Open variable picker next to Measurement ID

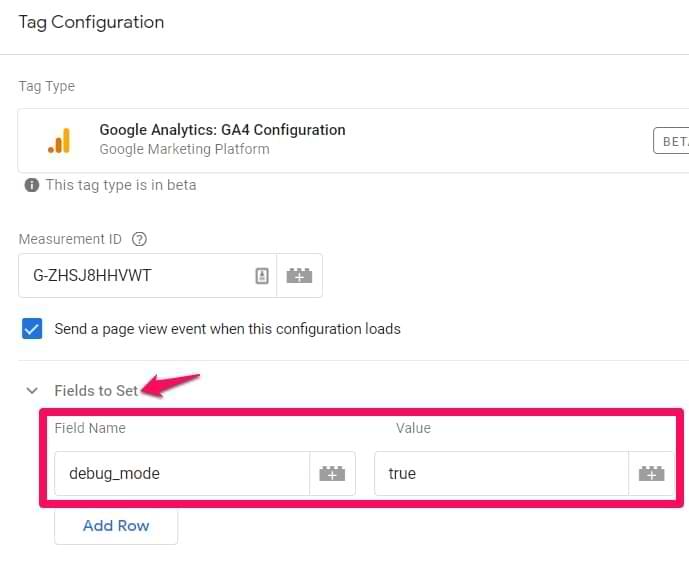(299, 276)
